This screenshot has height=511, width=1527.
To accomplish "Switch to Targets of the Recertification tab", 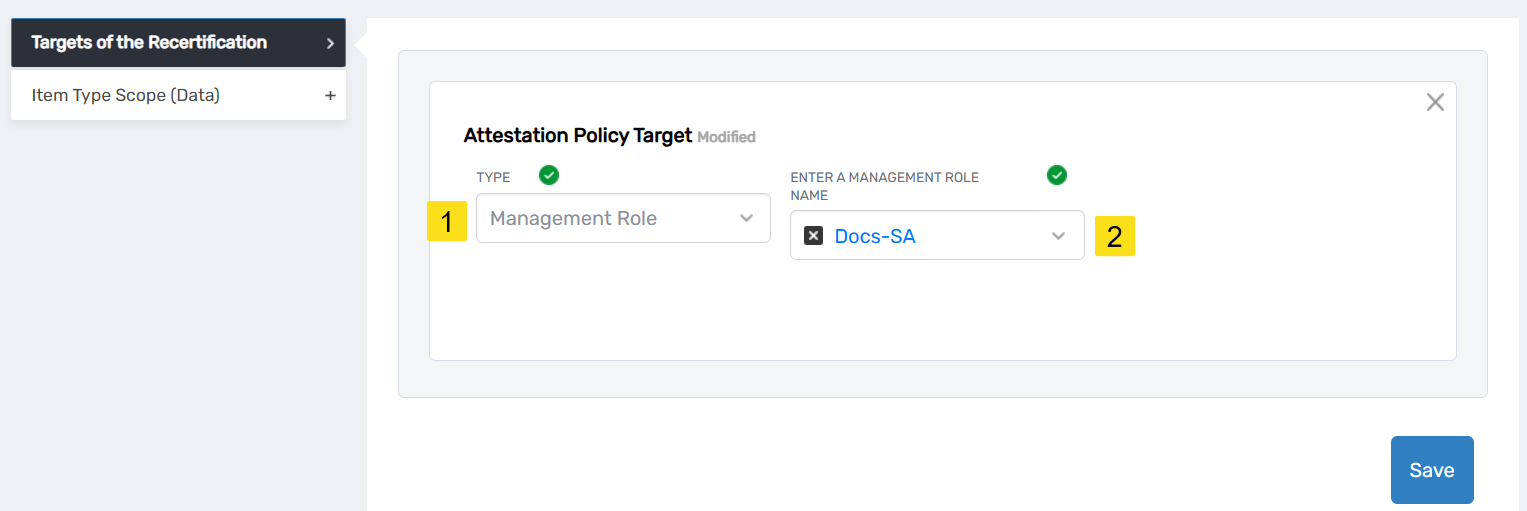I will [150, 43].
